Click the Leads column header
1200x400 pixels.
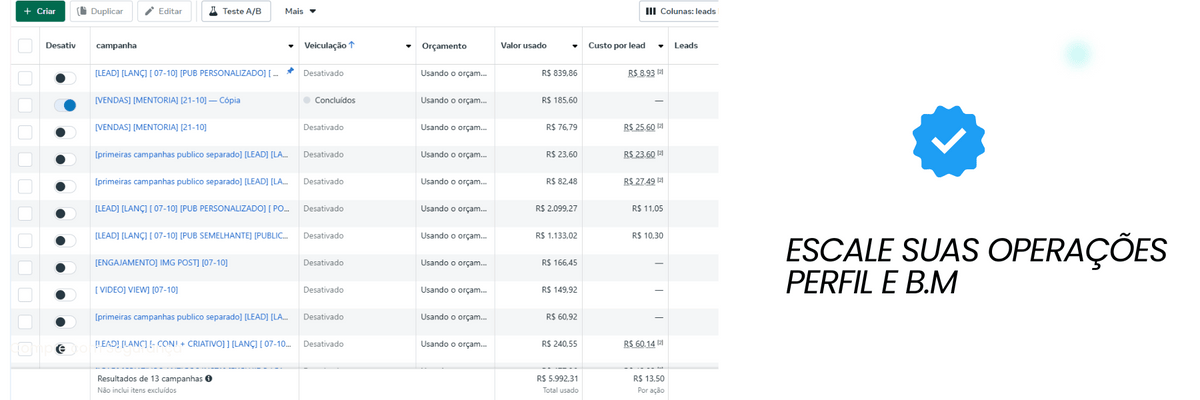point(686,45)
